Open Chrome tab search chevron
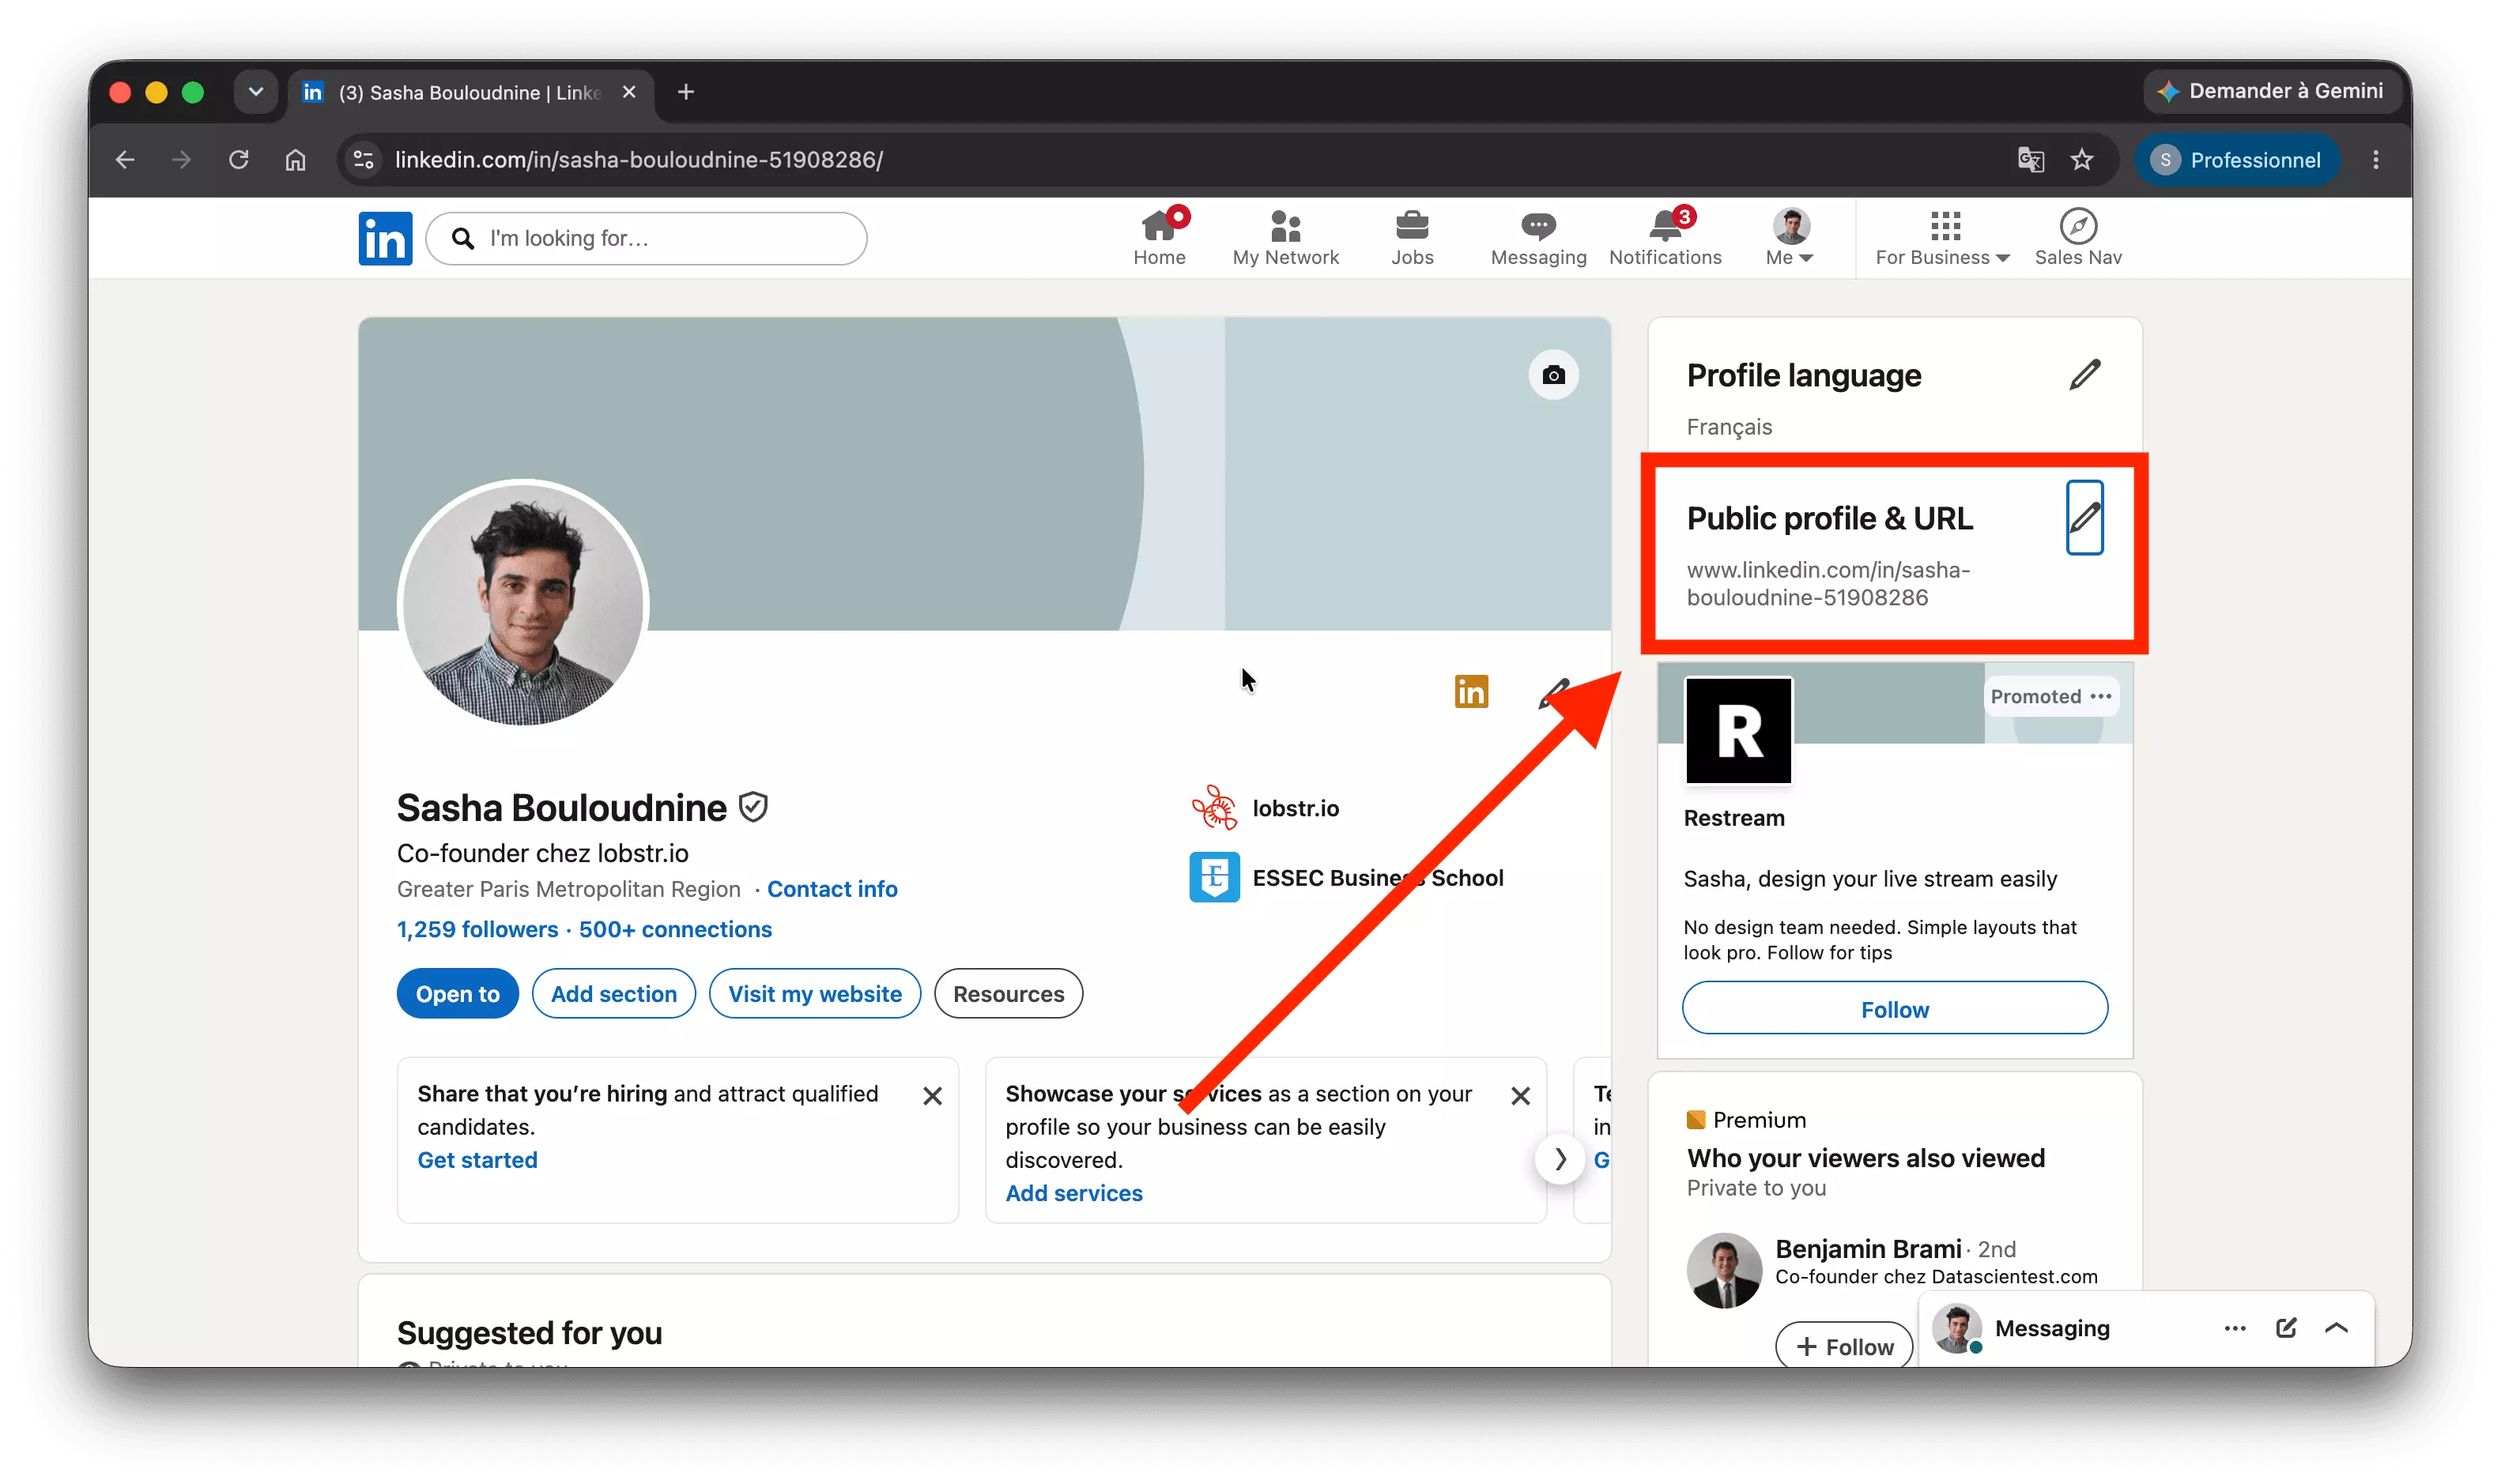 pos(256,92)
